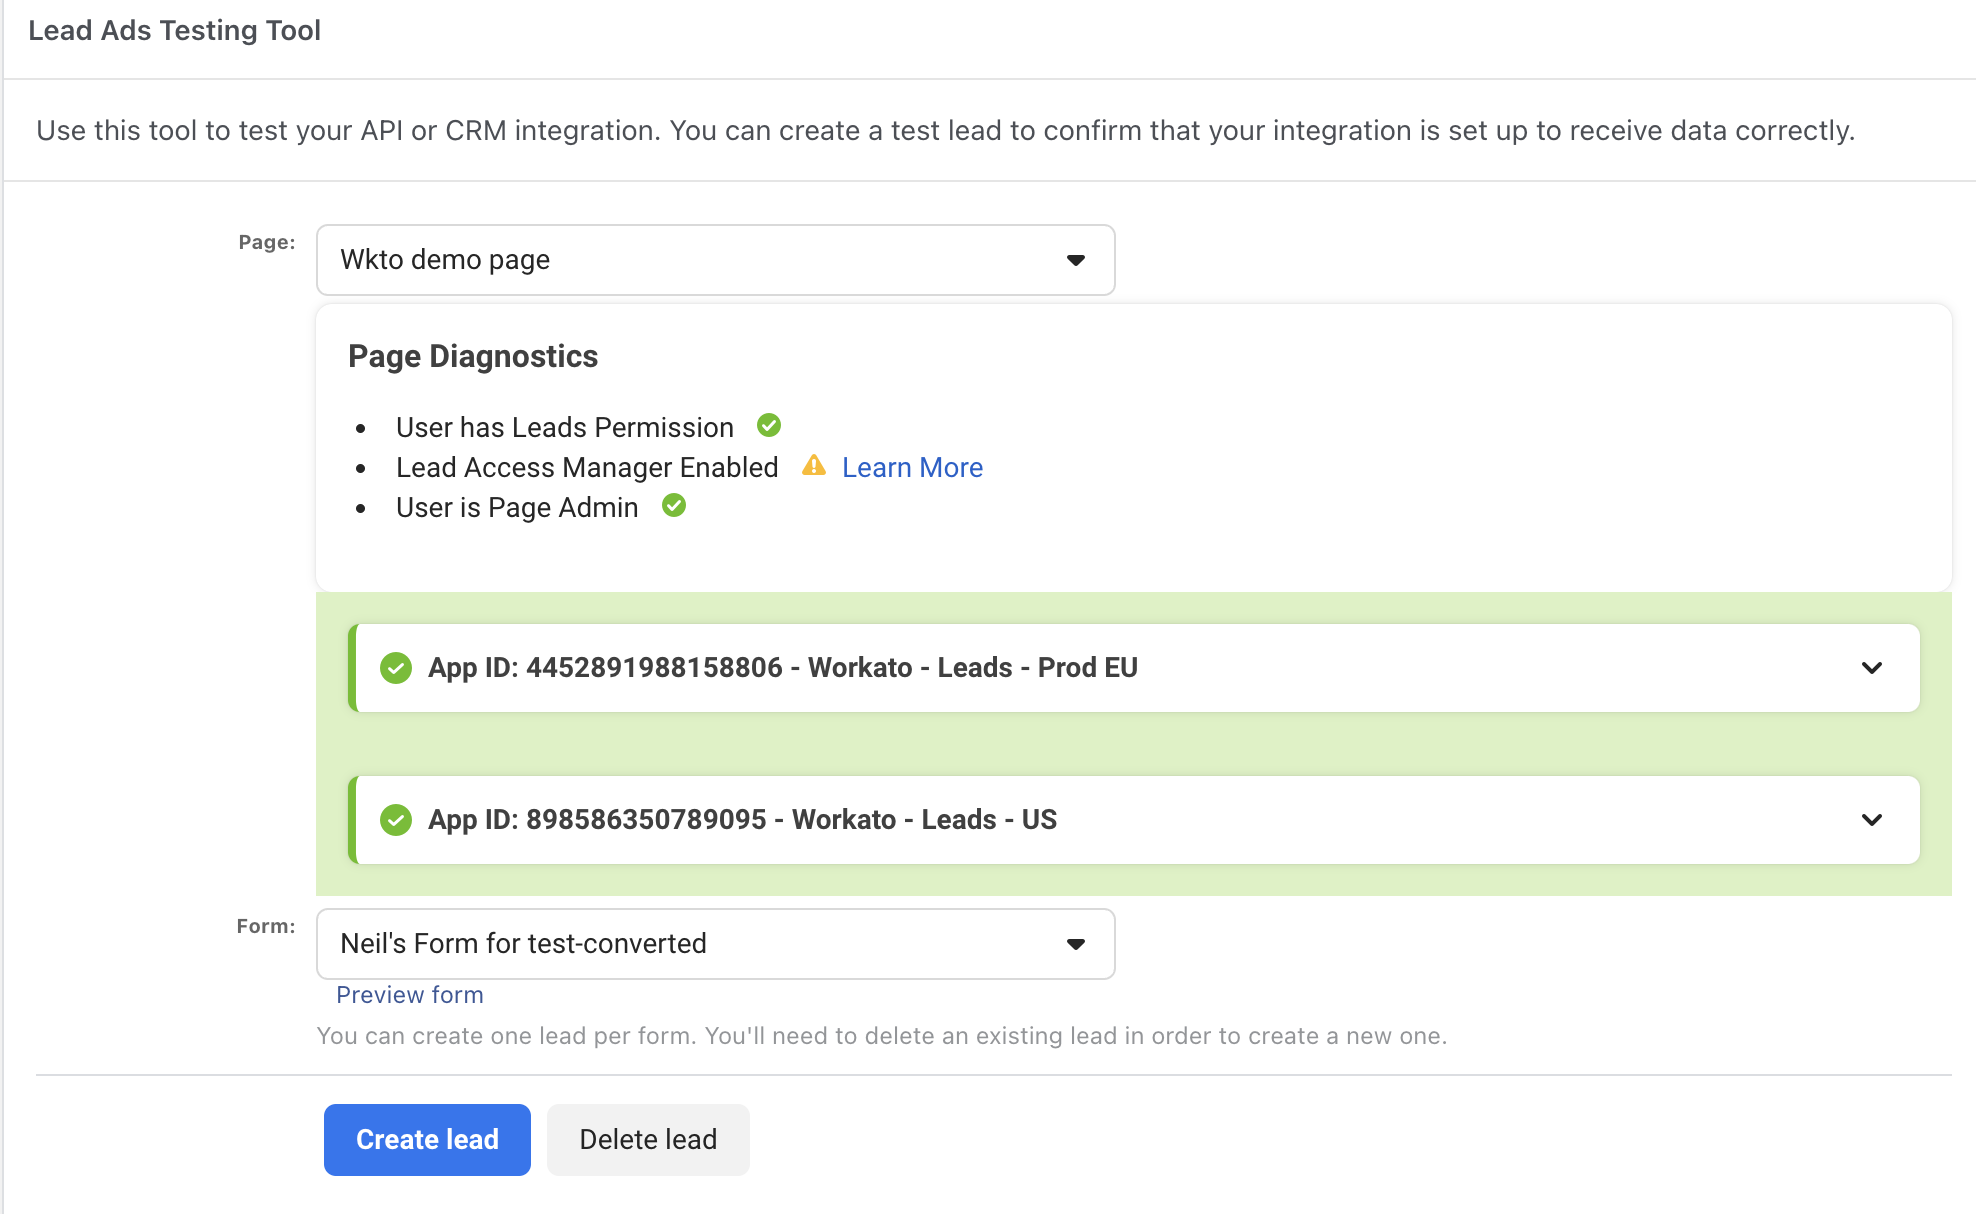Viewport: 1976px width, 1214px height.
Task: Click the green check beside User has Leads Permission
Action: [x=768, y=425]
